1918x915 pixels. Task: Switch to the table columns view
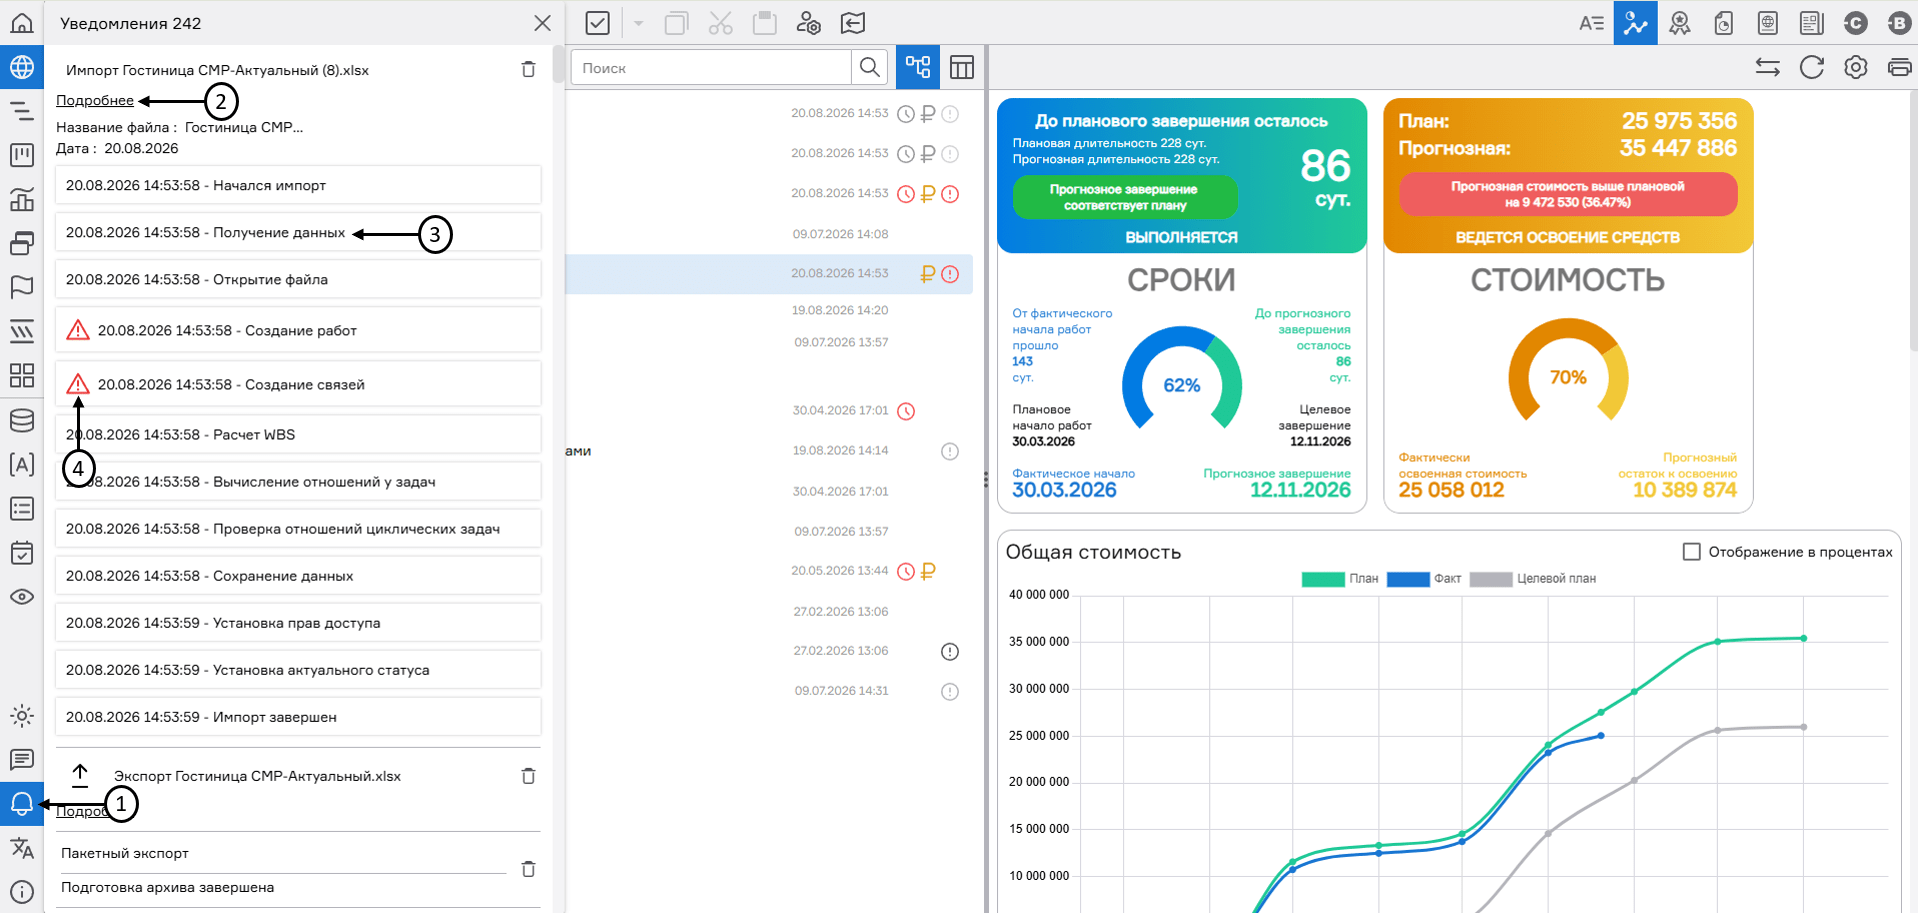point(962,67)
